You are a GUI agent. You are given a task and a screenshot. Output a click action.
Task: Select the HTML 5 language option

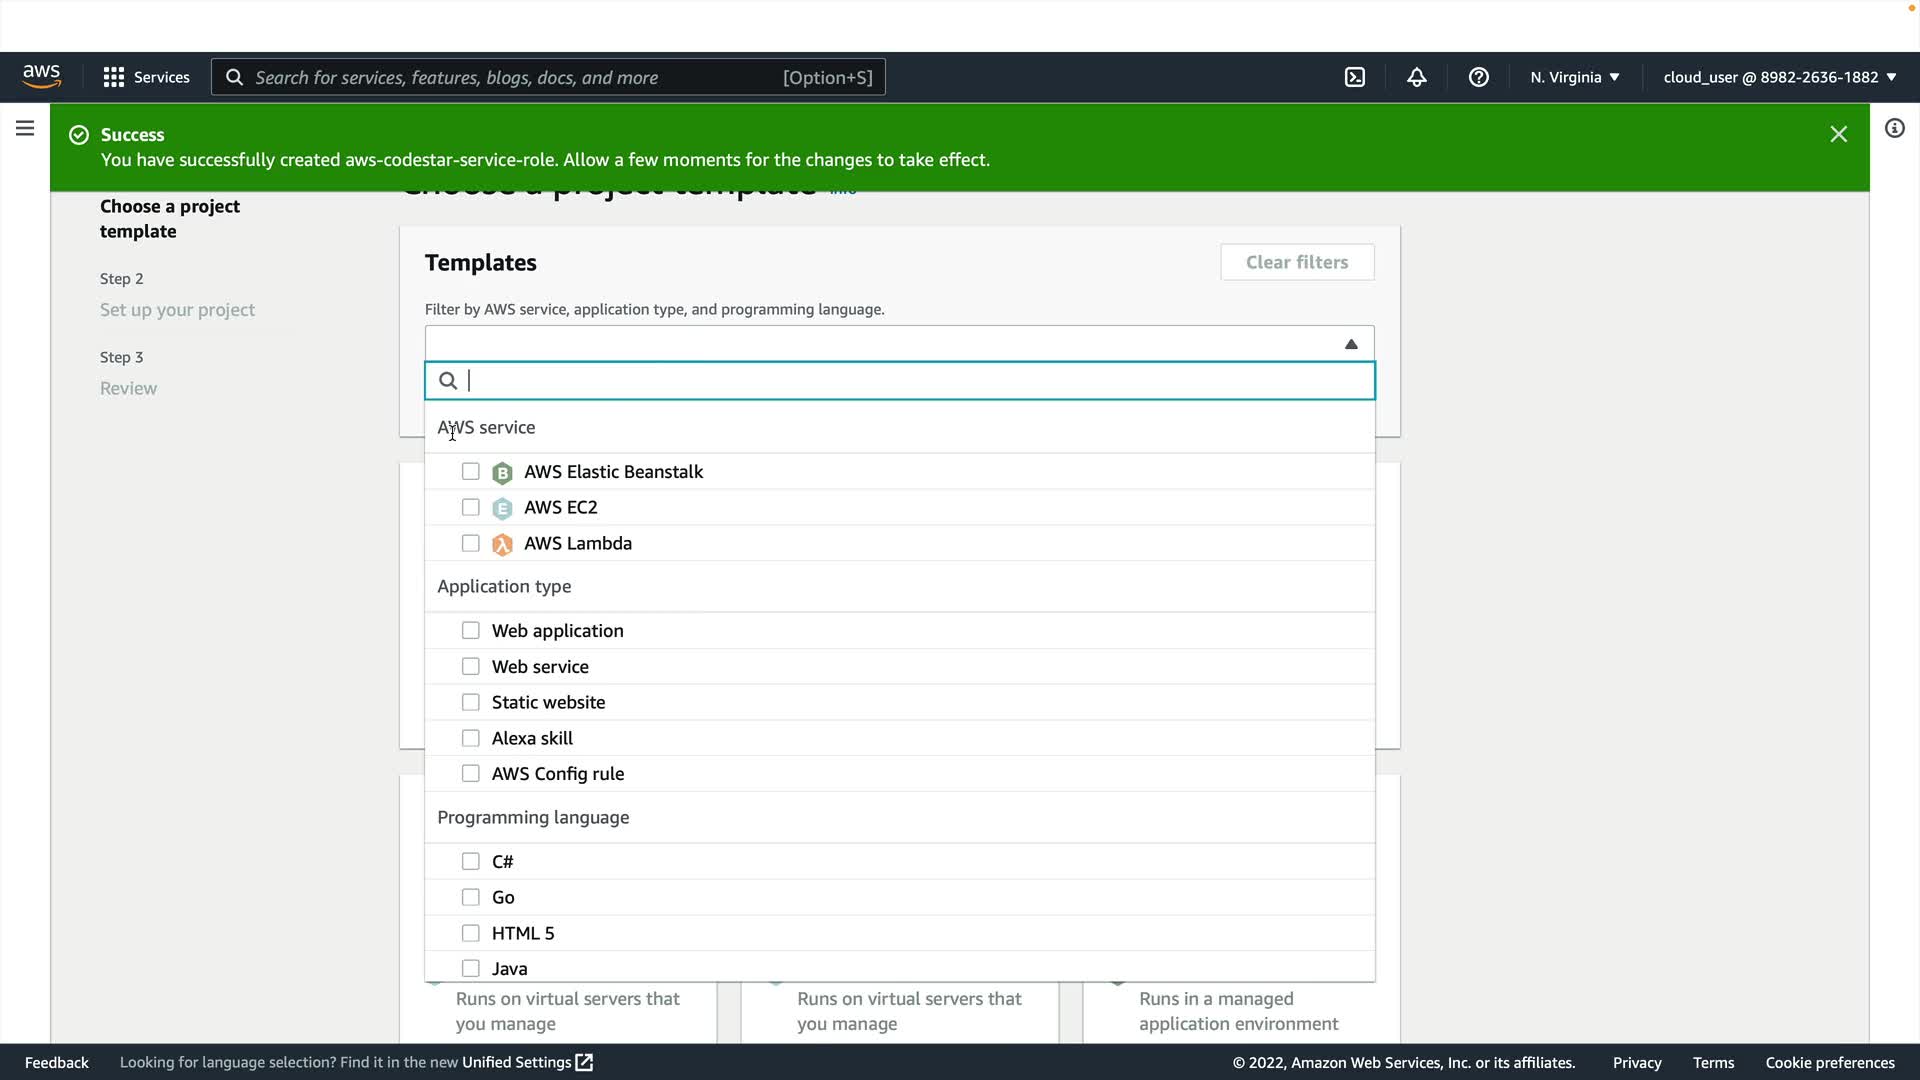pos(470,933)
